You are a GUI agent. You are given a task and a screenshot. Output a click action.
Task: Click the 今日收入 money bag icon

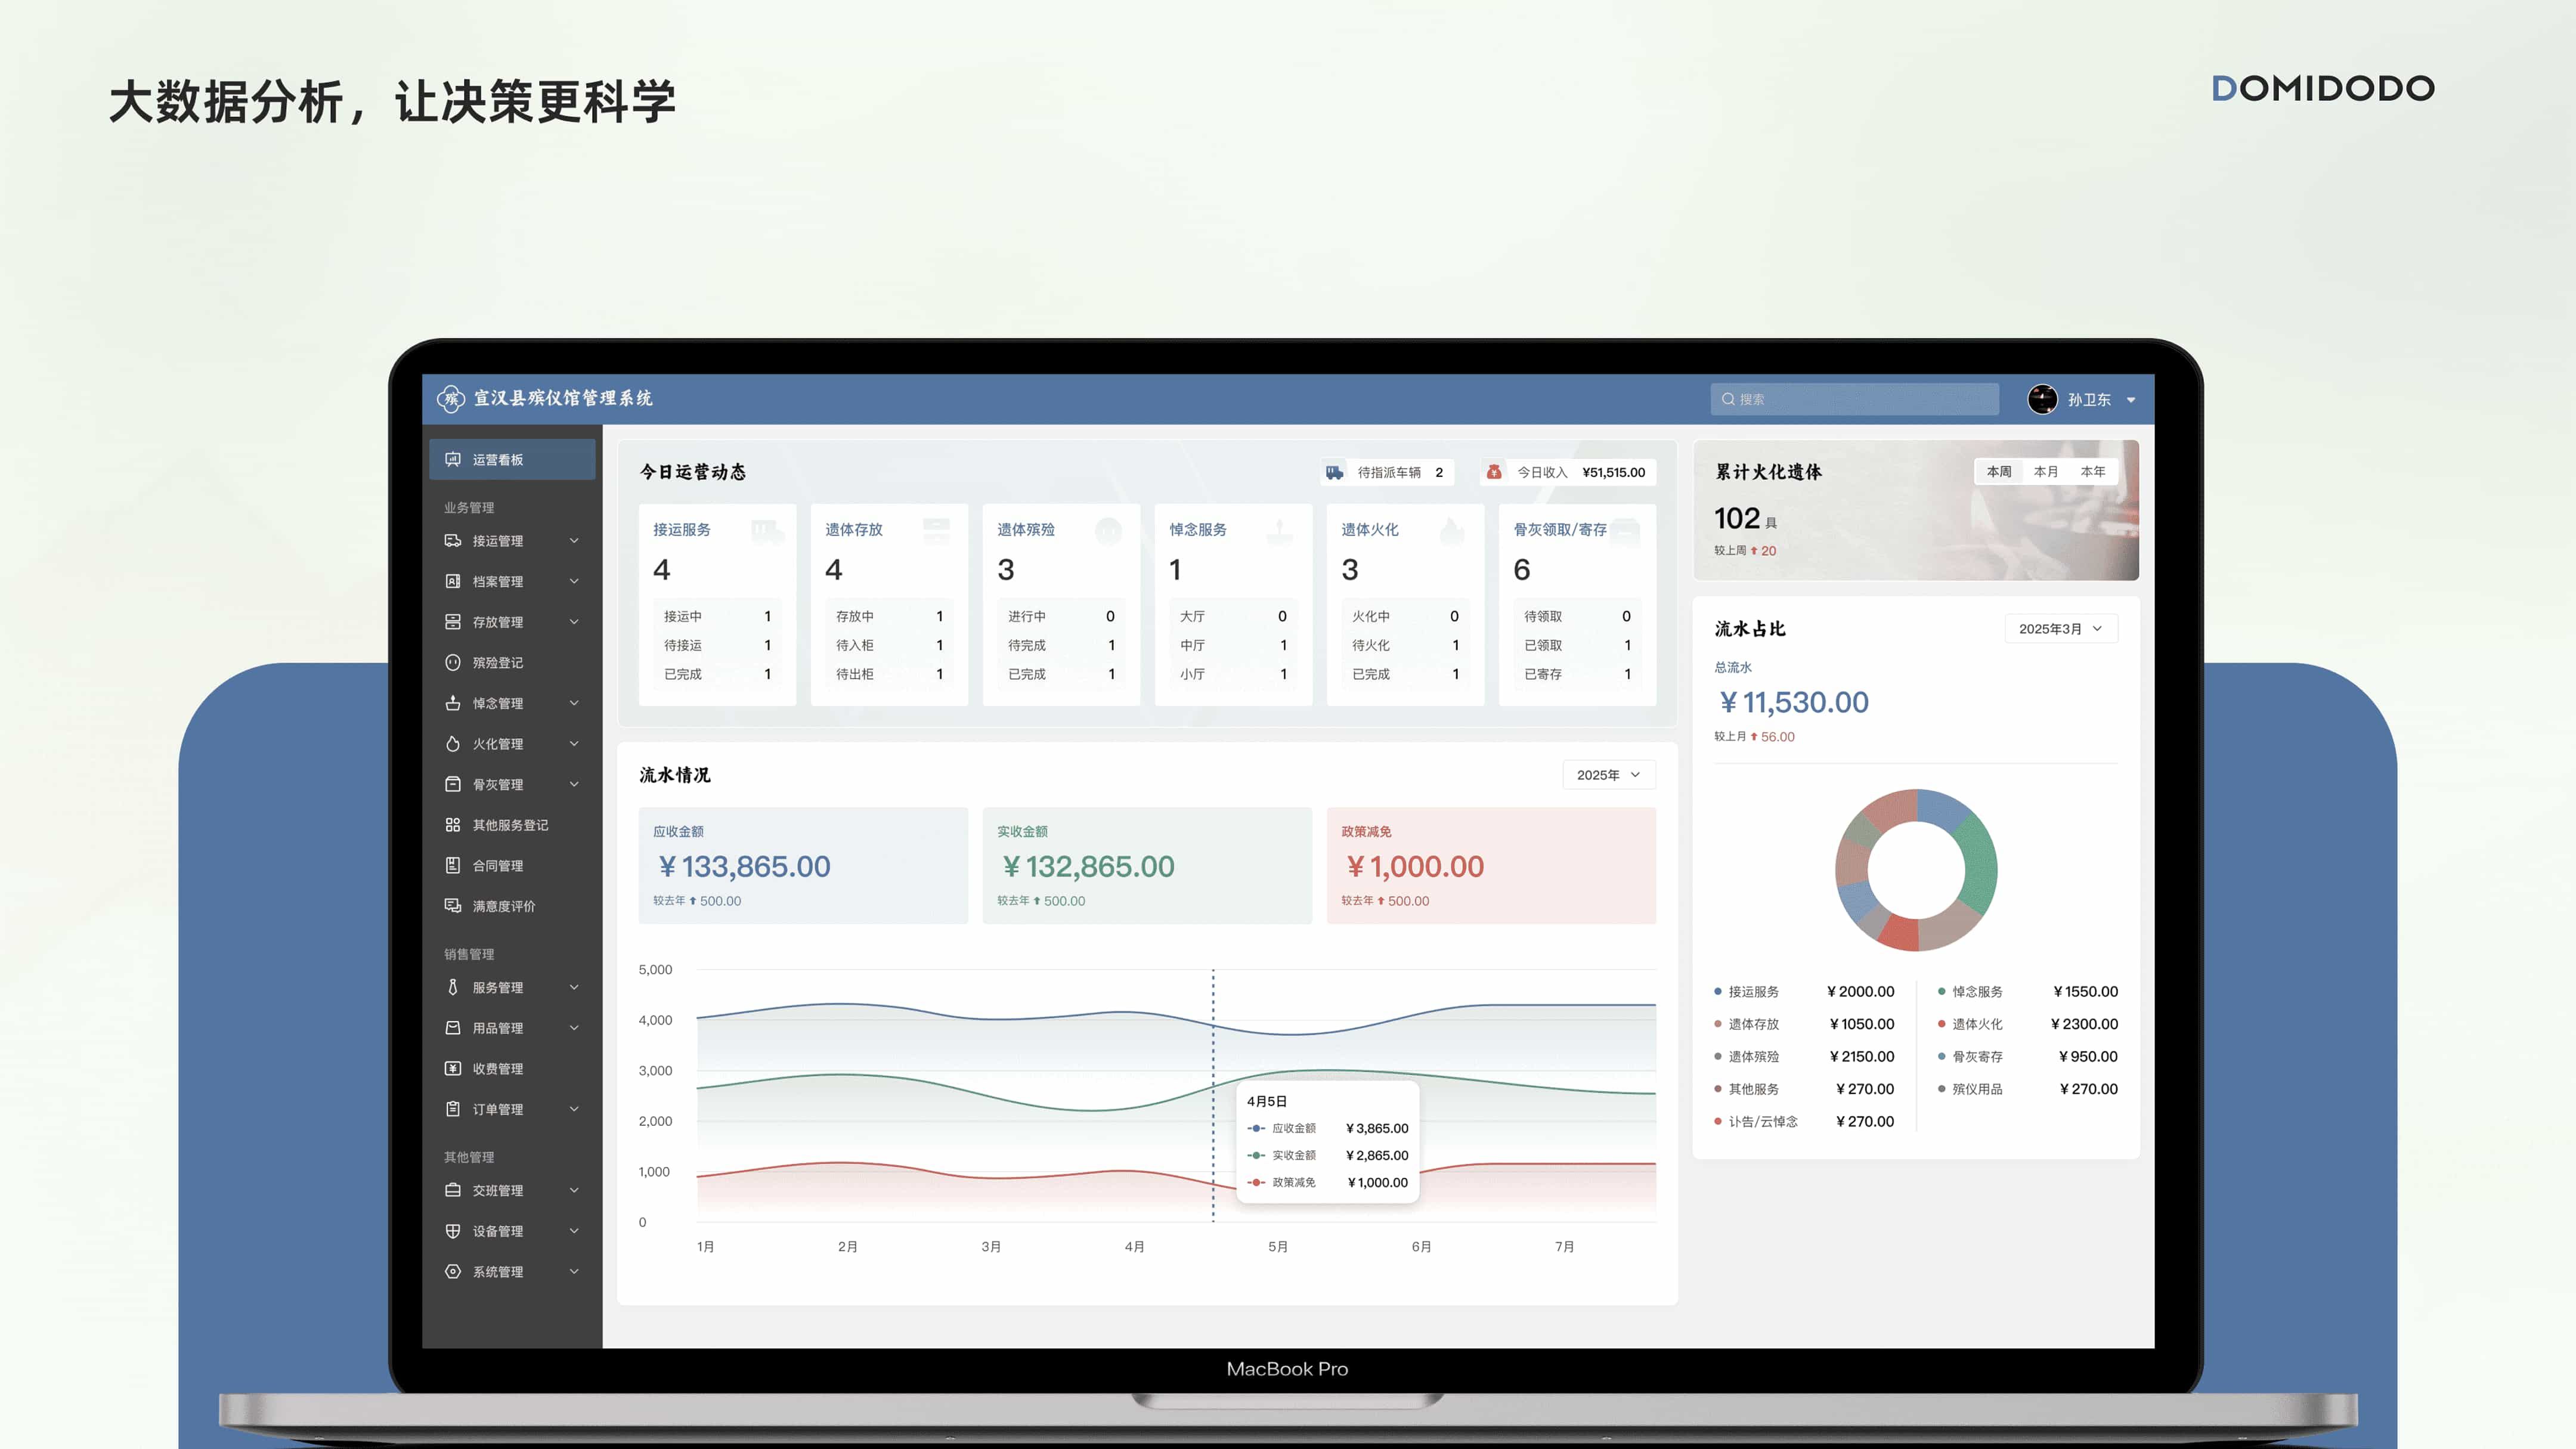coord(1494,472)
